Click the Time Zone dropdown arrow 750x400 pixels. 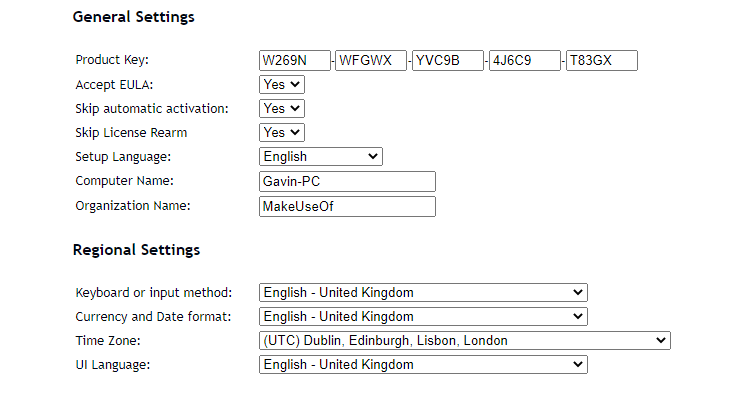[660, 341]
